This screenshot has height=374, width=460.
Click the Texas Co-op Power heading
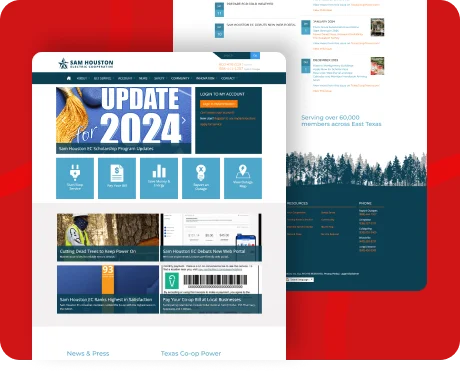pos(191,353)
